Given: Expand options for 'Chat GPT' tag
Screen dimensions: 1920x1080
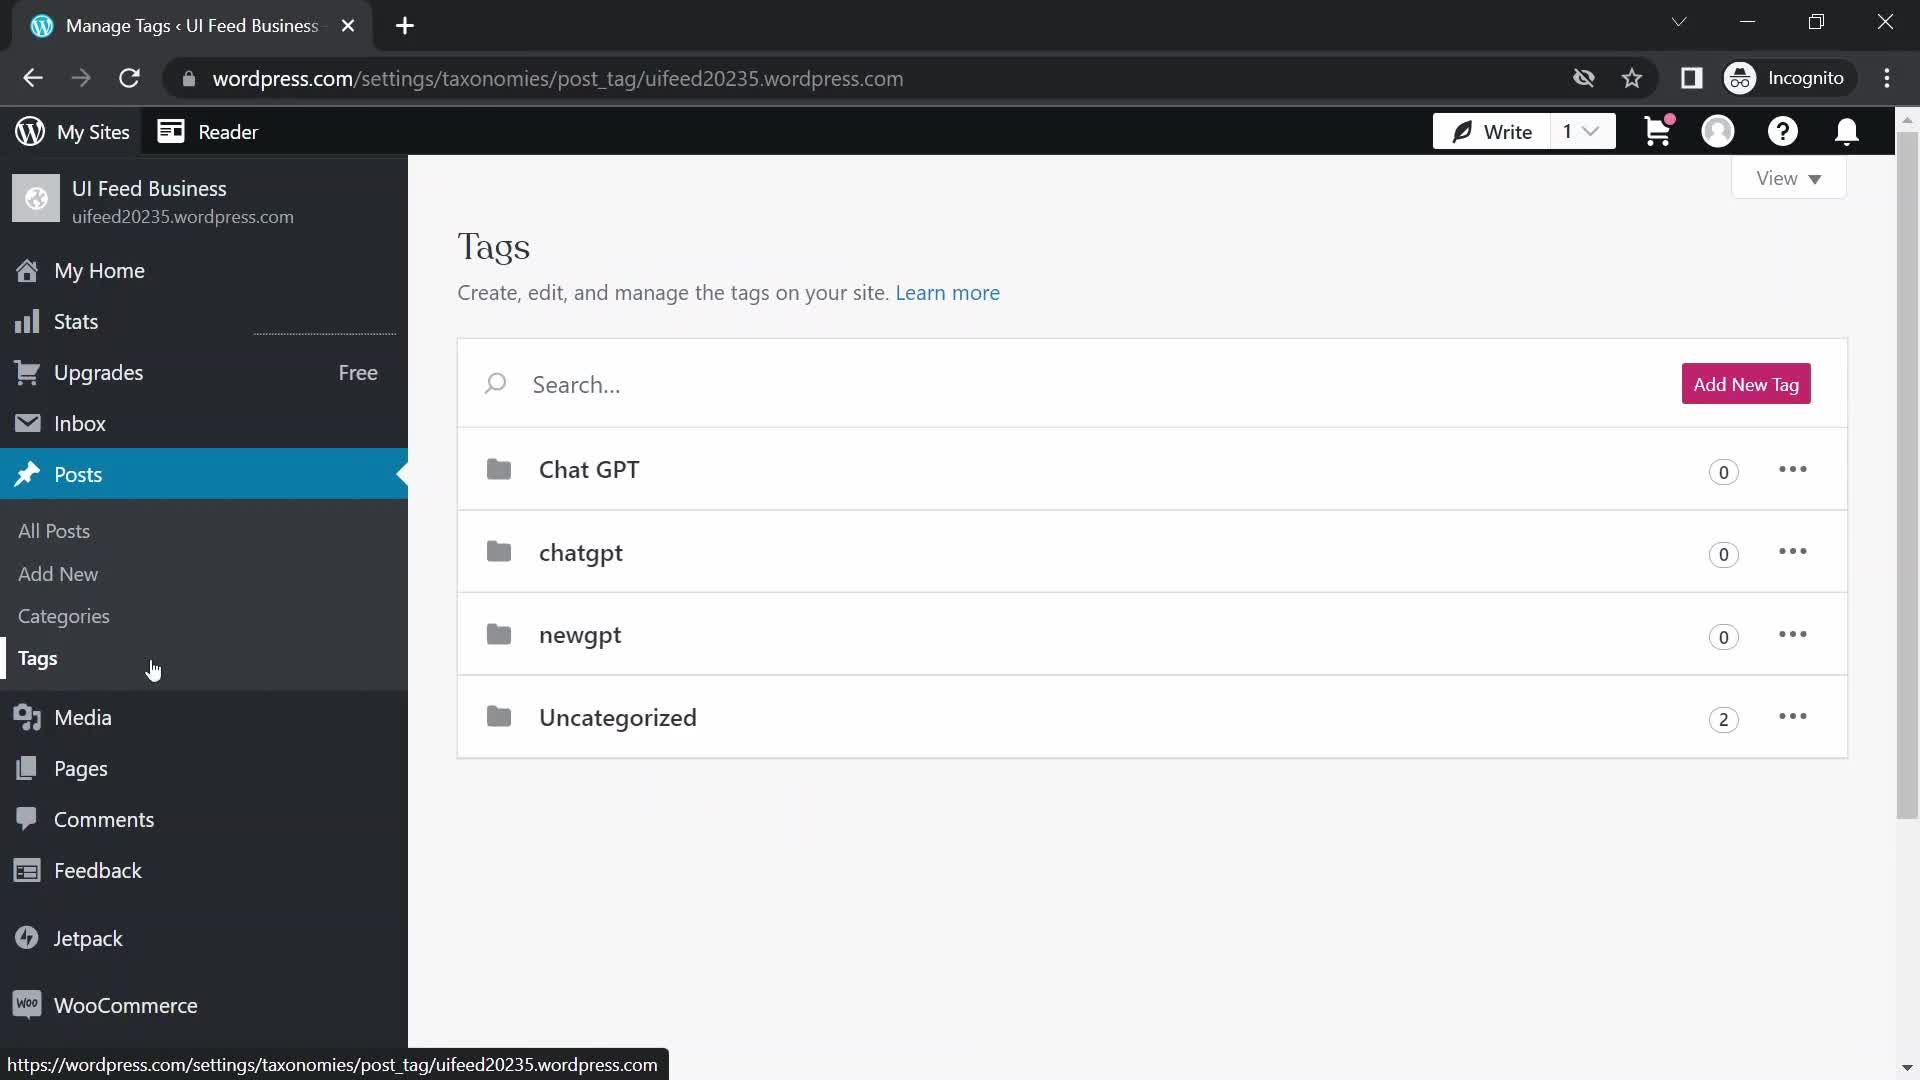Looking at the screenshot, I should [x=1793, y=469].
